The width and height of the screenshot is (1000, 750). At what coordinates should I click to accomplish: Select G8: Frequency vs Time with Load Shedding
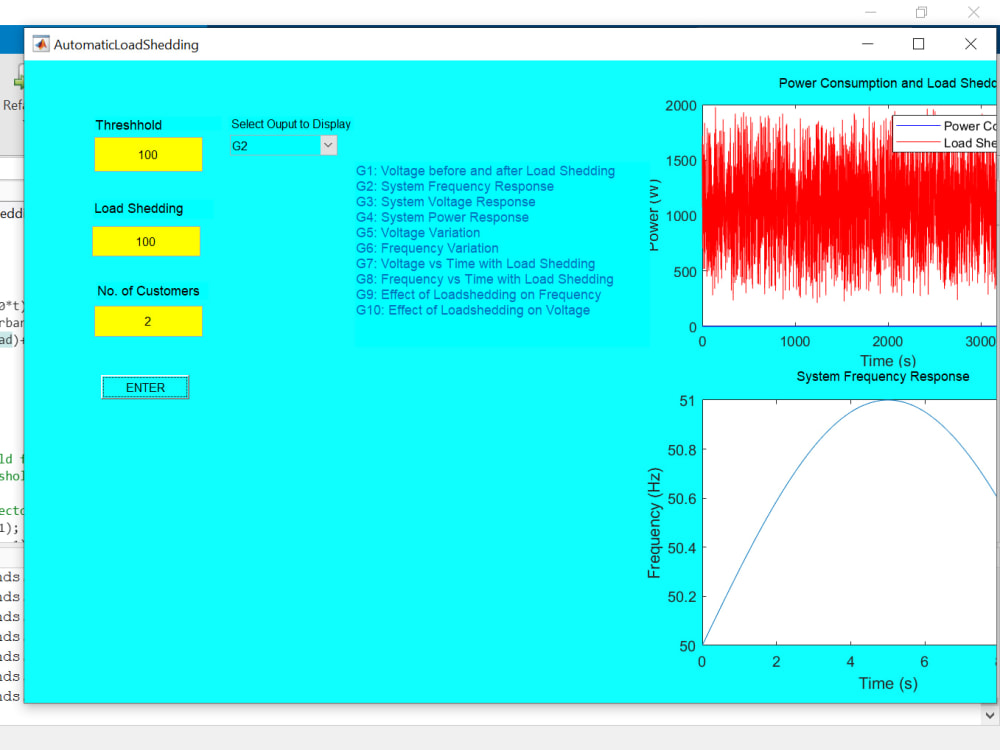pyautogui.click(x=486, y=279)
